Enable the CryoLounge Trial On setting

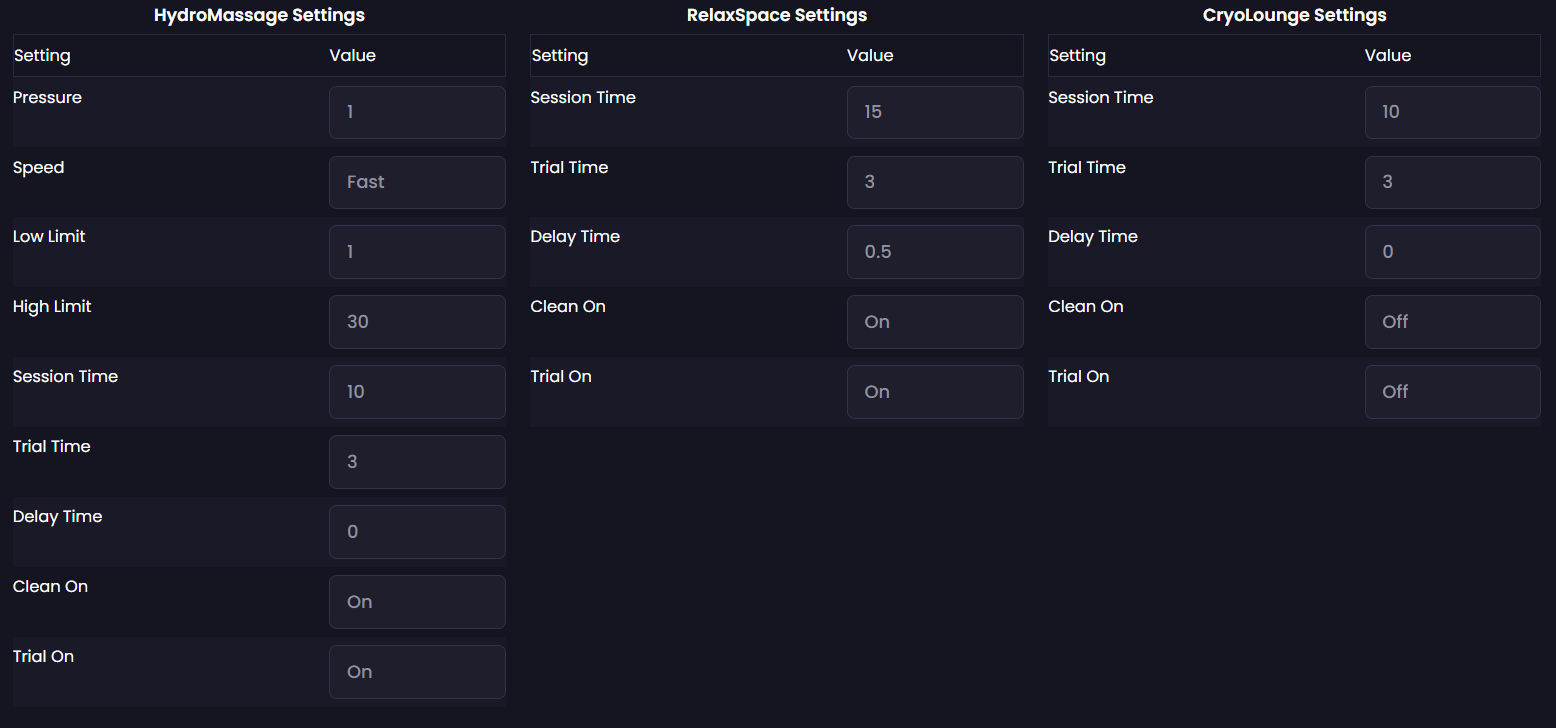1452,392
